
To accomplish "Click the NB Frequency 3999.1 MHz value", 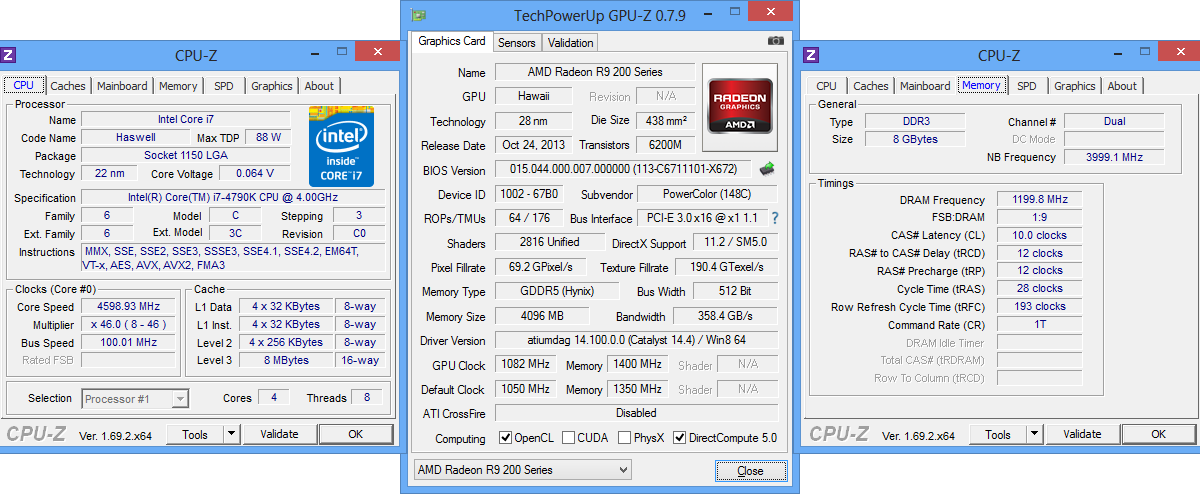I will pos(1114,157).
